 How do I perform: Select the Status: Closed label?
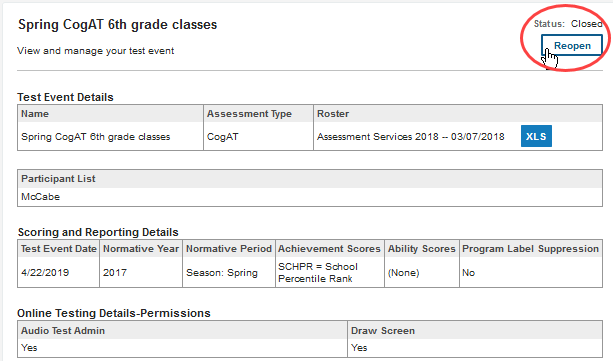click(x=568, y=24)
